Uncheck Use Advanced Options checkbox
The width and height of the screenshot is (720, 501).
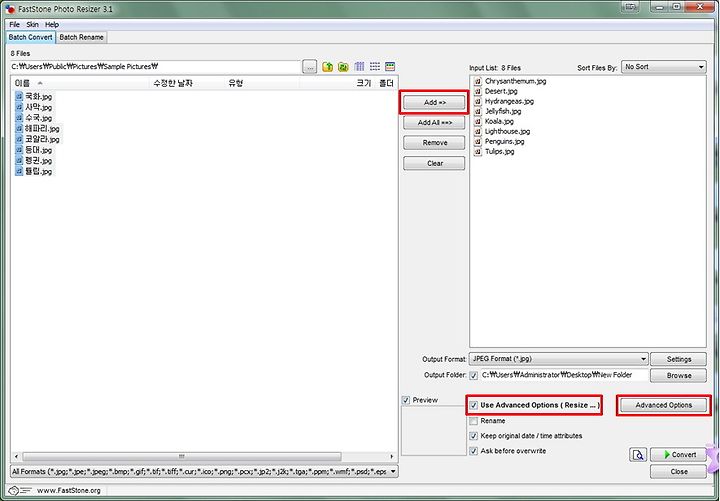[x=473, y=405]
